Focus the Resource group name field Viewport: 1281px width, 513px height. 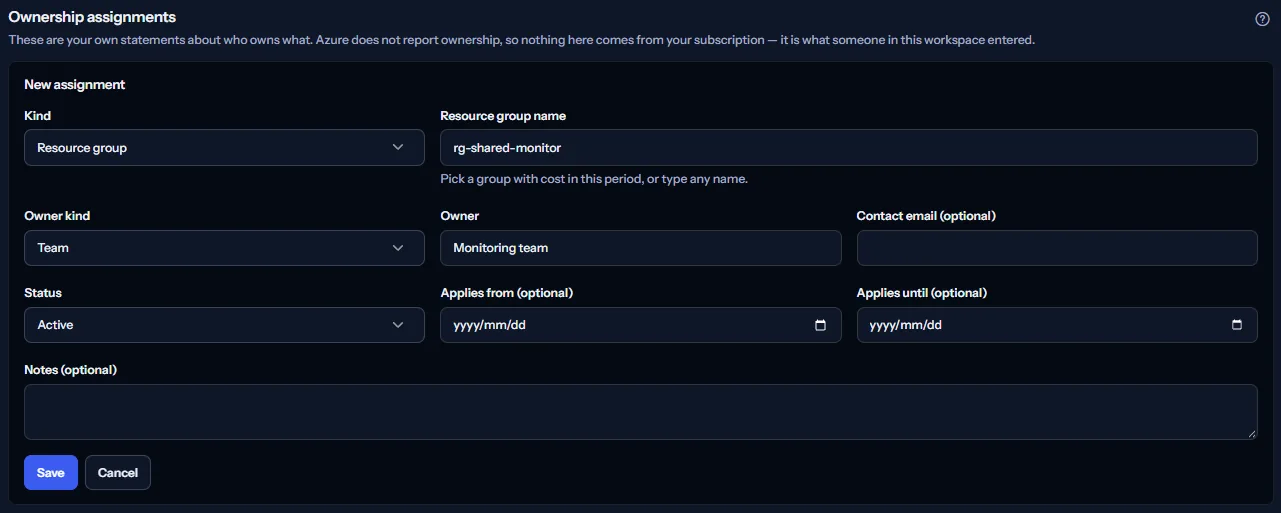click(849, 147)
